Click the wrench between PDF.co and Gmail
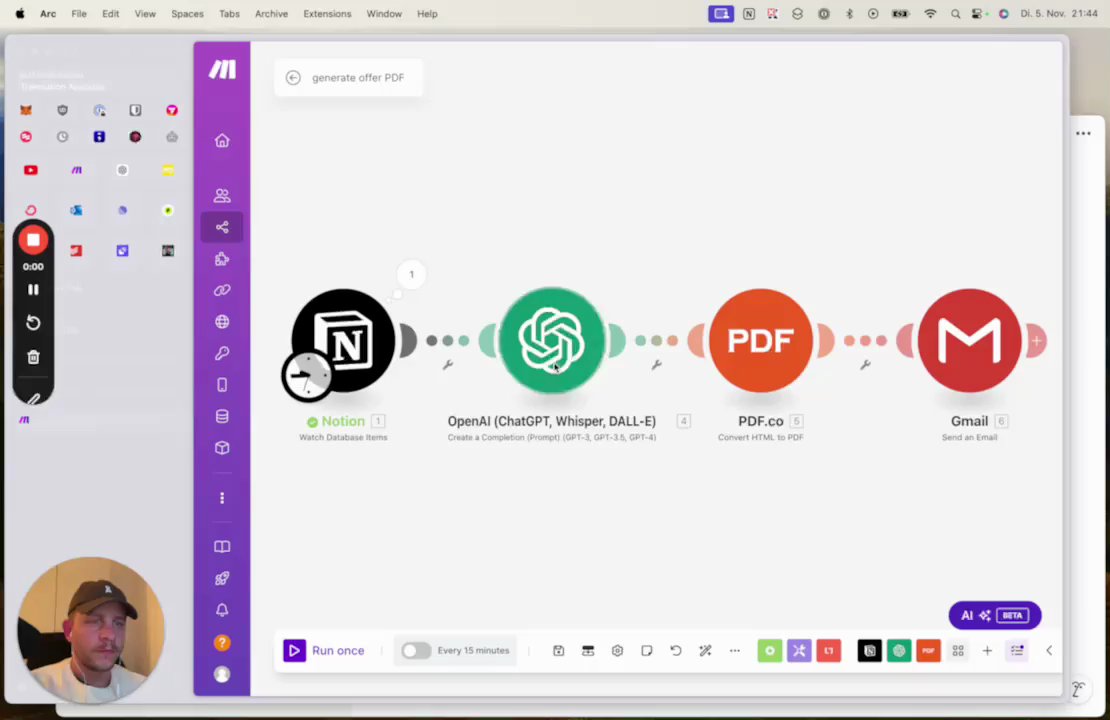Screen dimensions: 1110x720 coord(865,365)
